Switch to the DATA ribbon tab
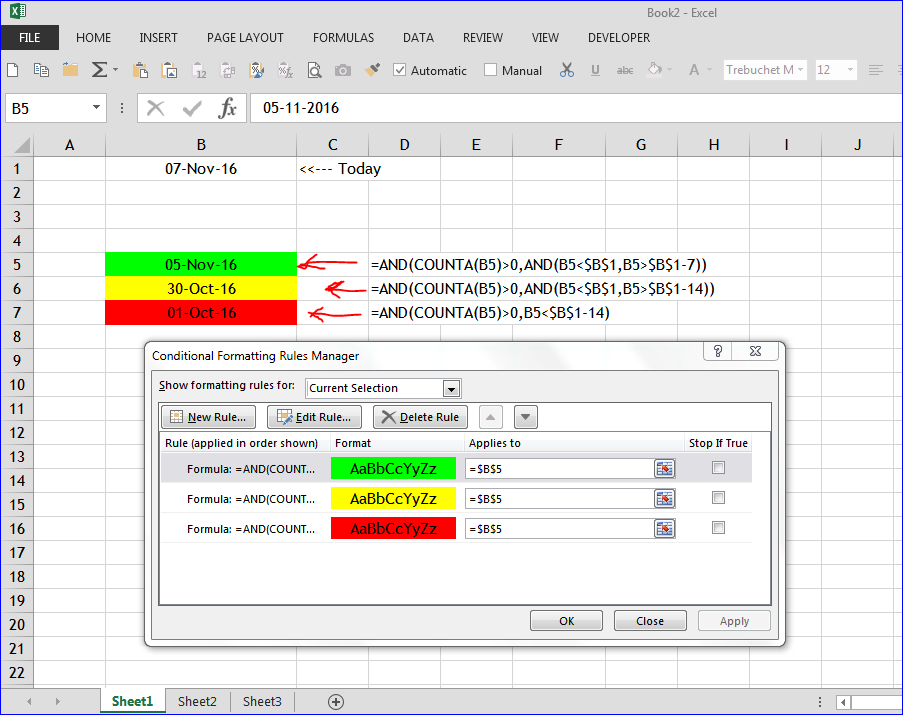Image resolution: width=903 pixels, height=715 pixels. pyautogui.click(x=418, y=37)
